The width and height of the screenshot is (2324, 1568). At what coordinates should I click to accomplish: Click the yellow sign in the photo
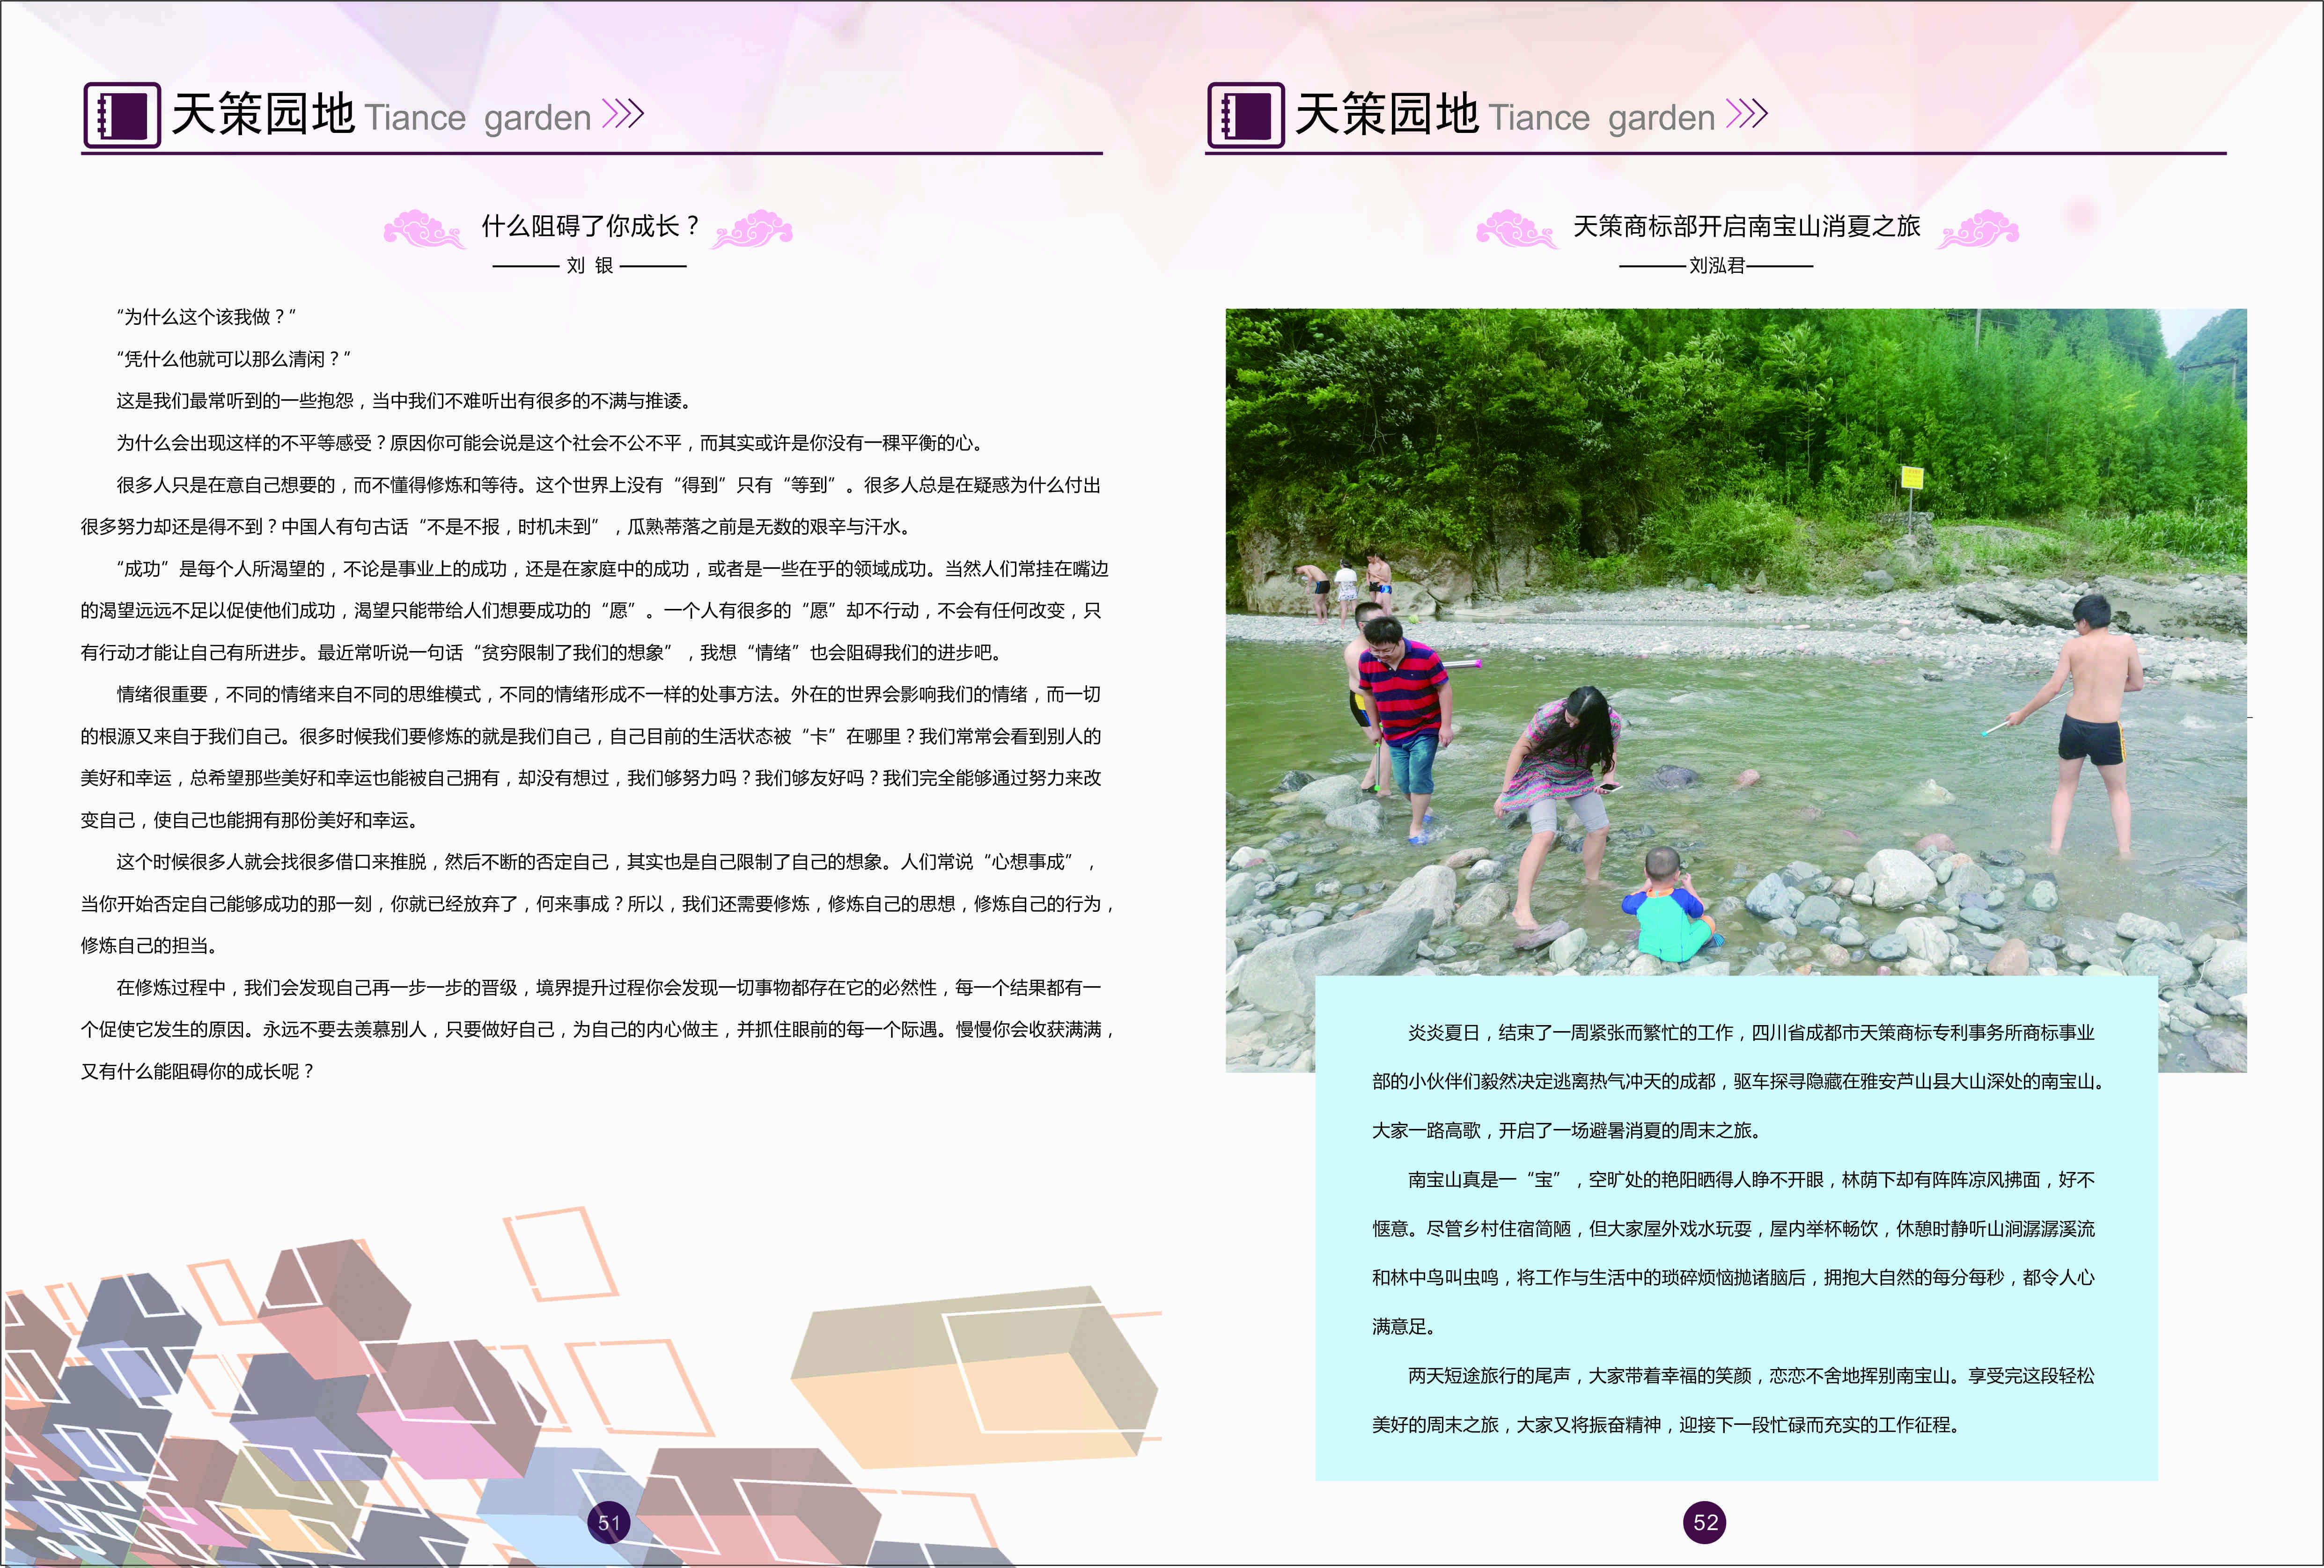pyautogui.click(x=1911, y=477)
